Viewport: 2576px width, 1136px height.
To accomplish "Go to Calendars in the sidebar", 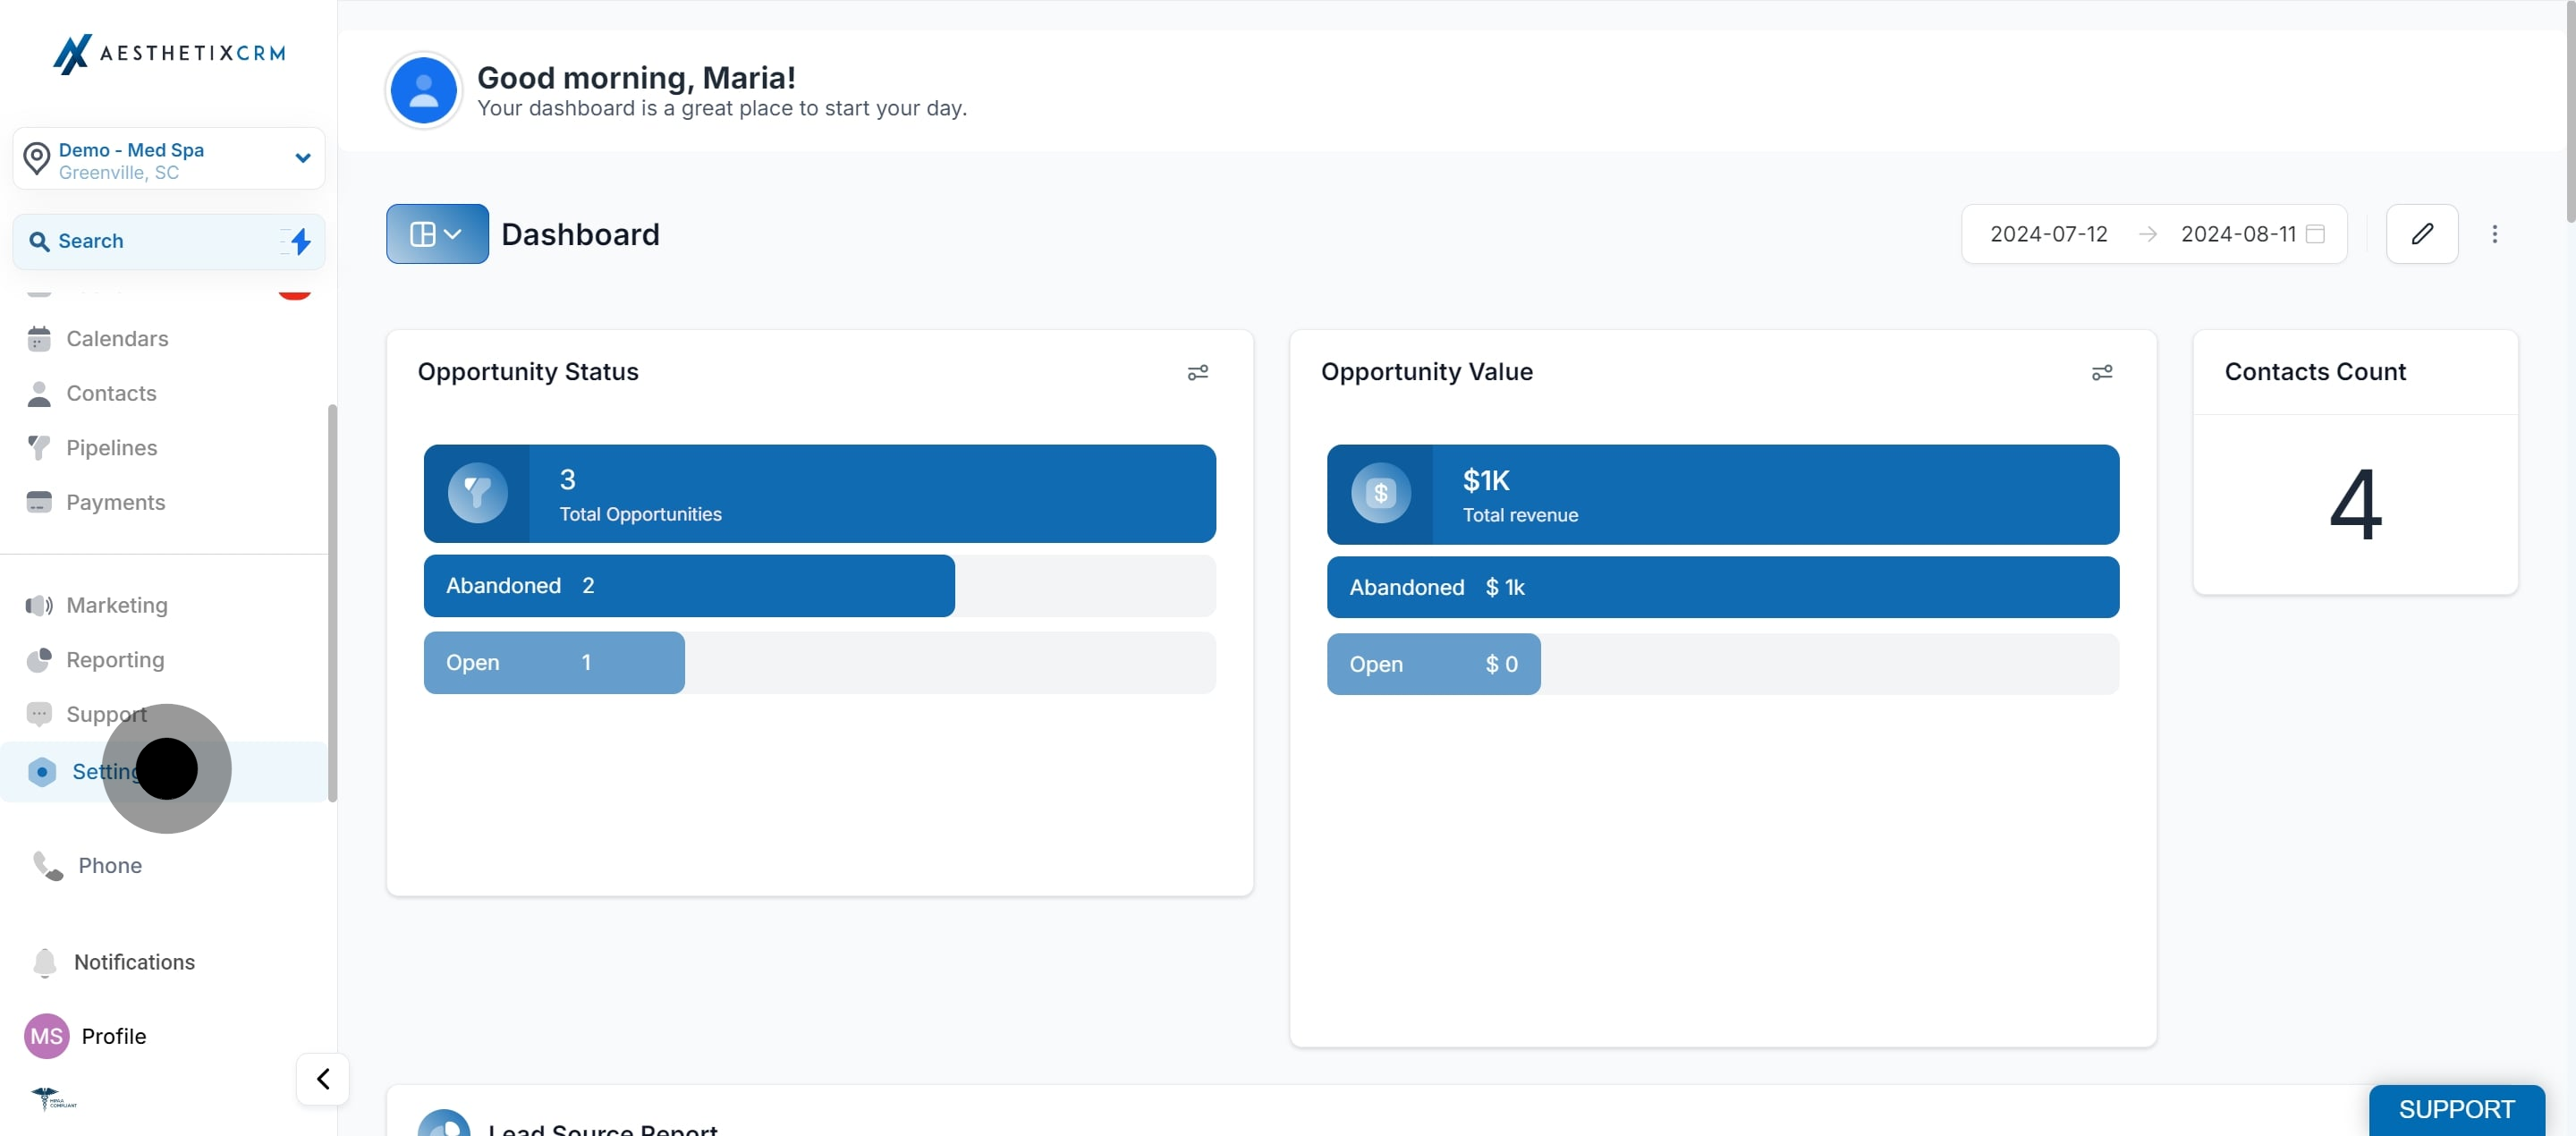I will [x=116, y=339].
